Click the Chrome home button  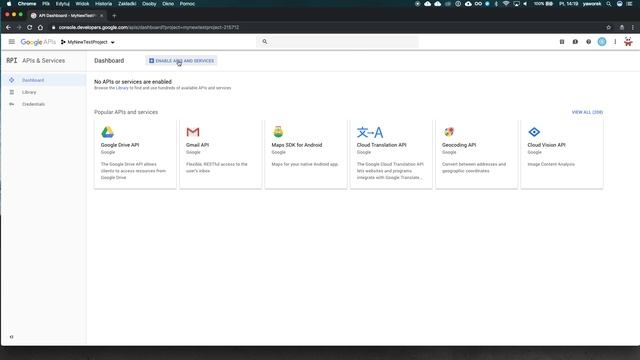40,27
